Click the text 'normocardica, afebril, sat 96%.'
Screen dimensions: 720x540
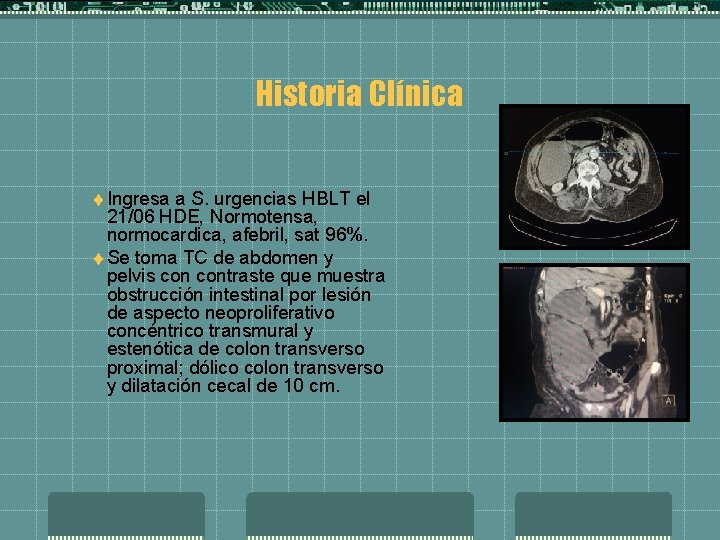(x=237, y=235)
